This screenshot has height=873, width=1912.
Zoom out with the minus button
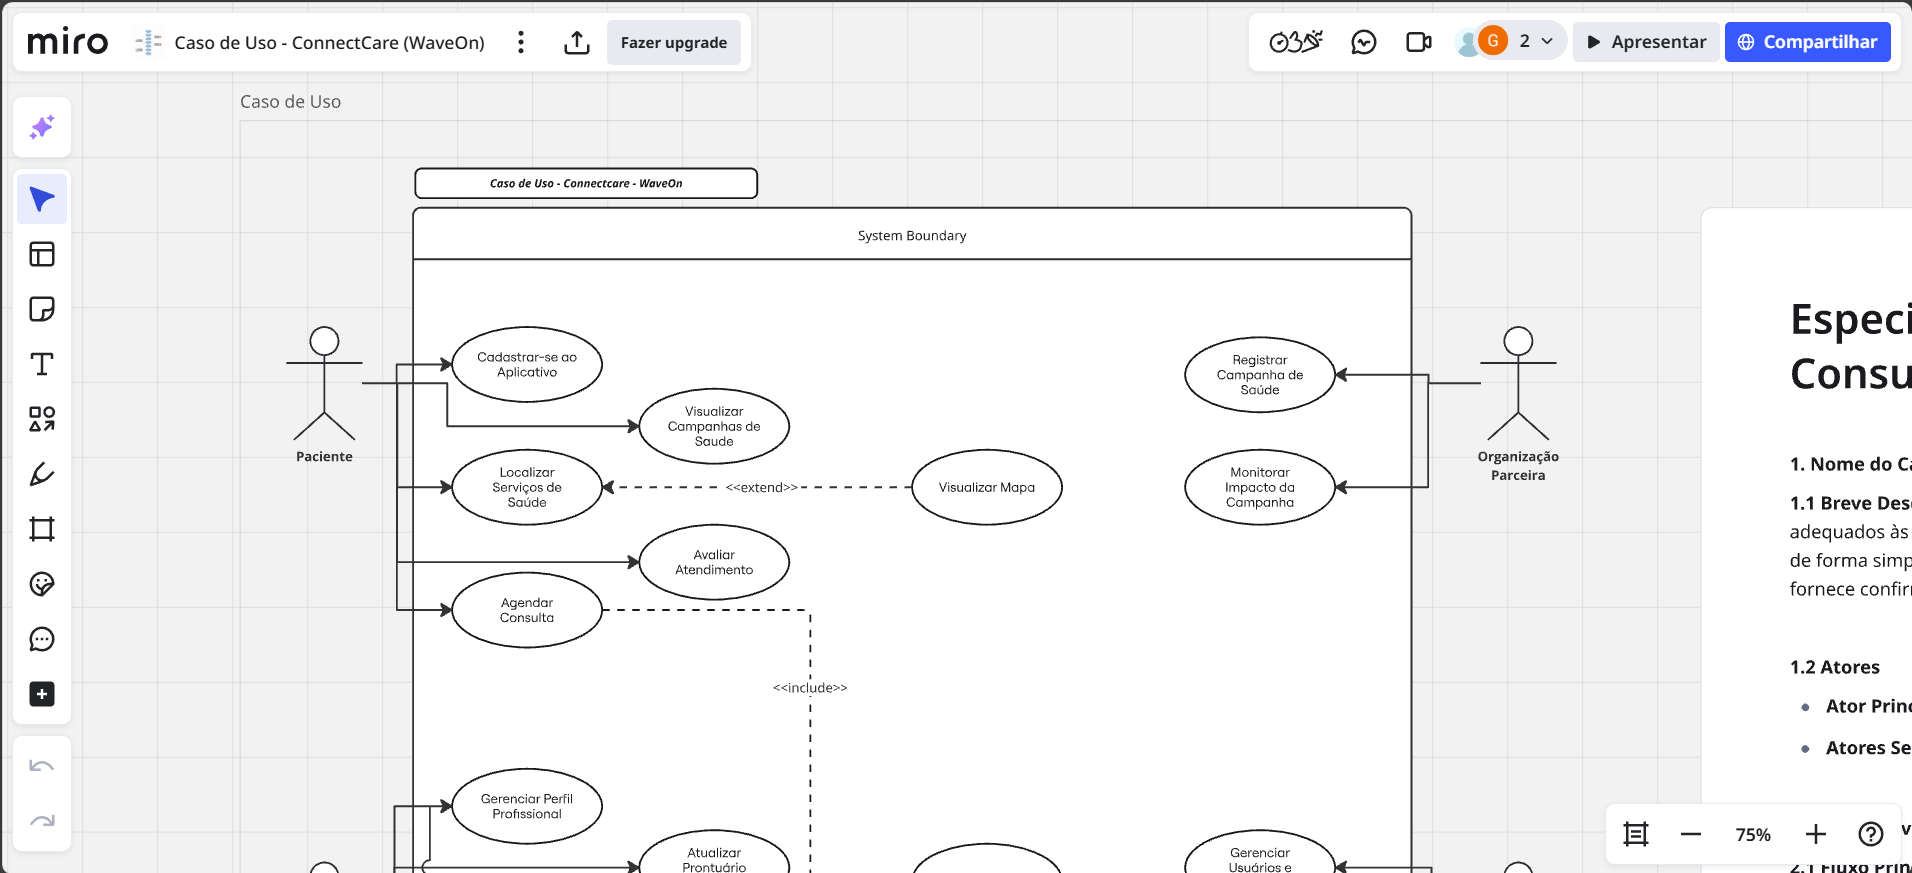(x=1691, y=834)
